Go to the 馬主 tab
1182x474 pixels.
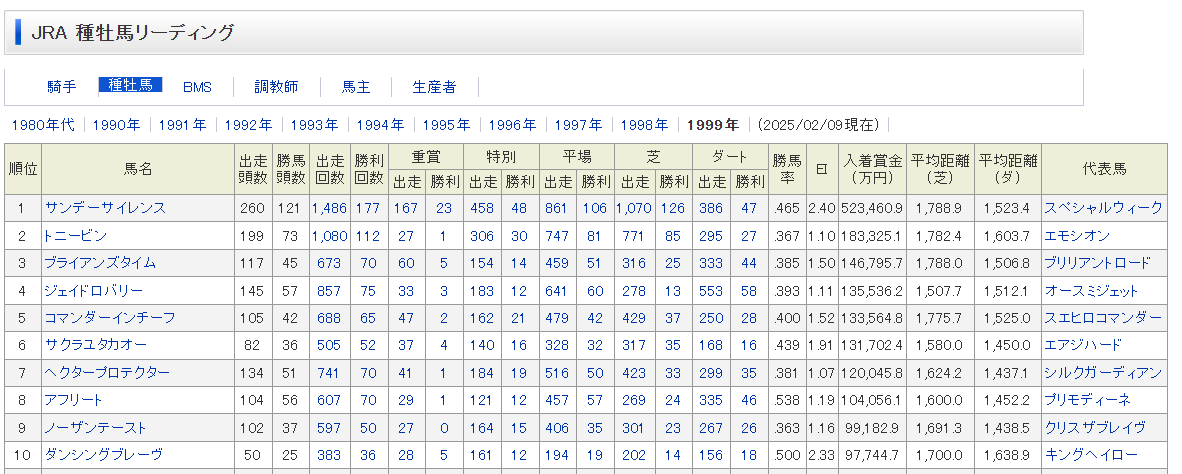[x=356, y=87]
